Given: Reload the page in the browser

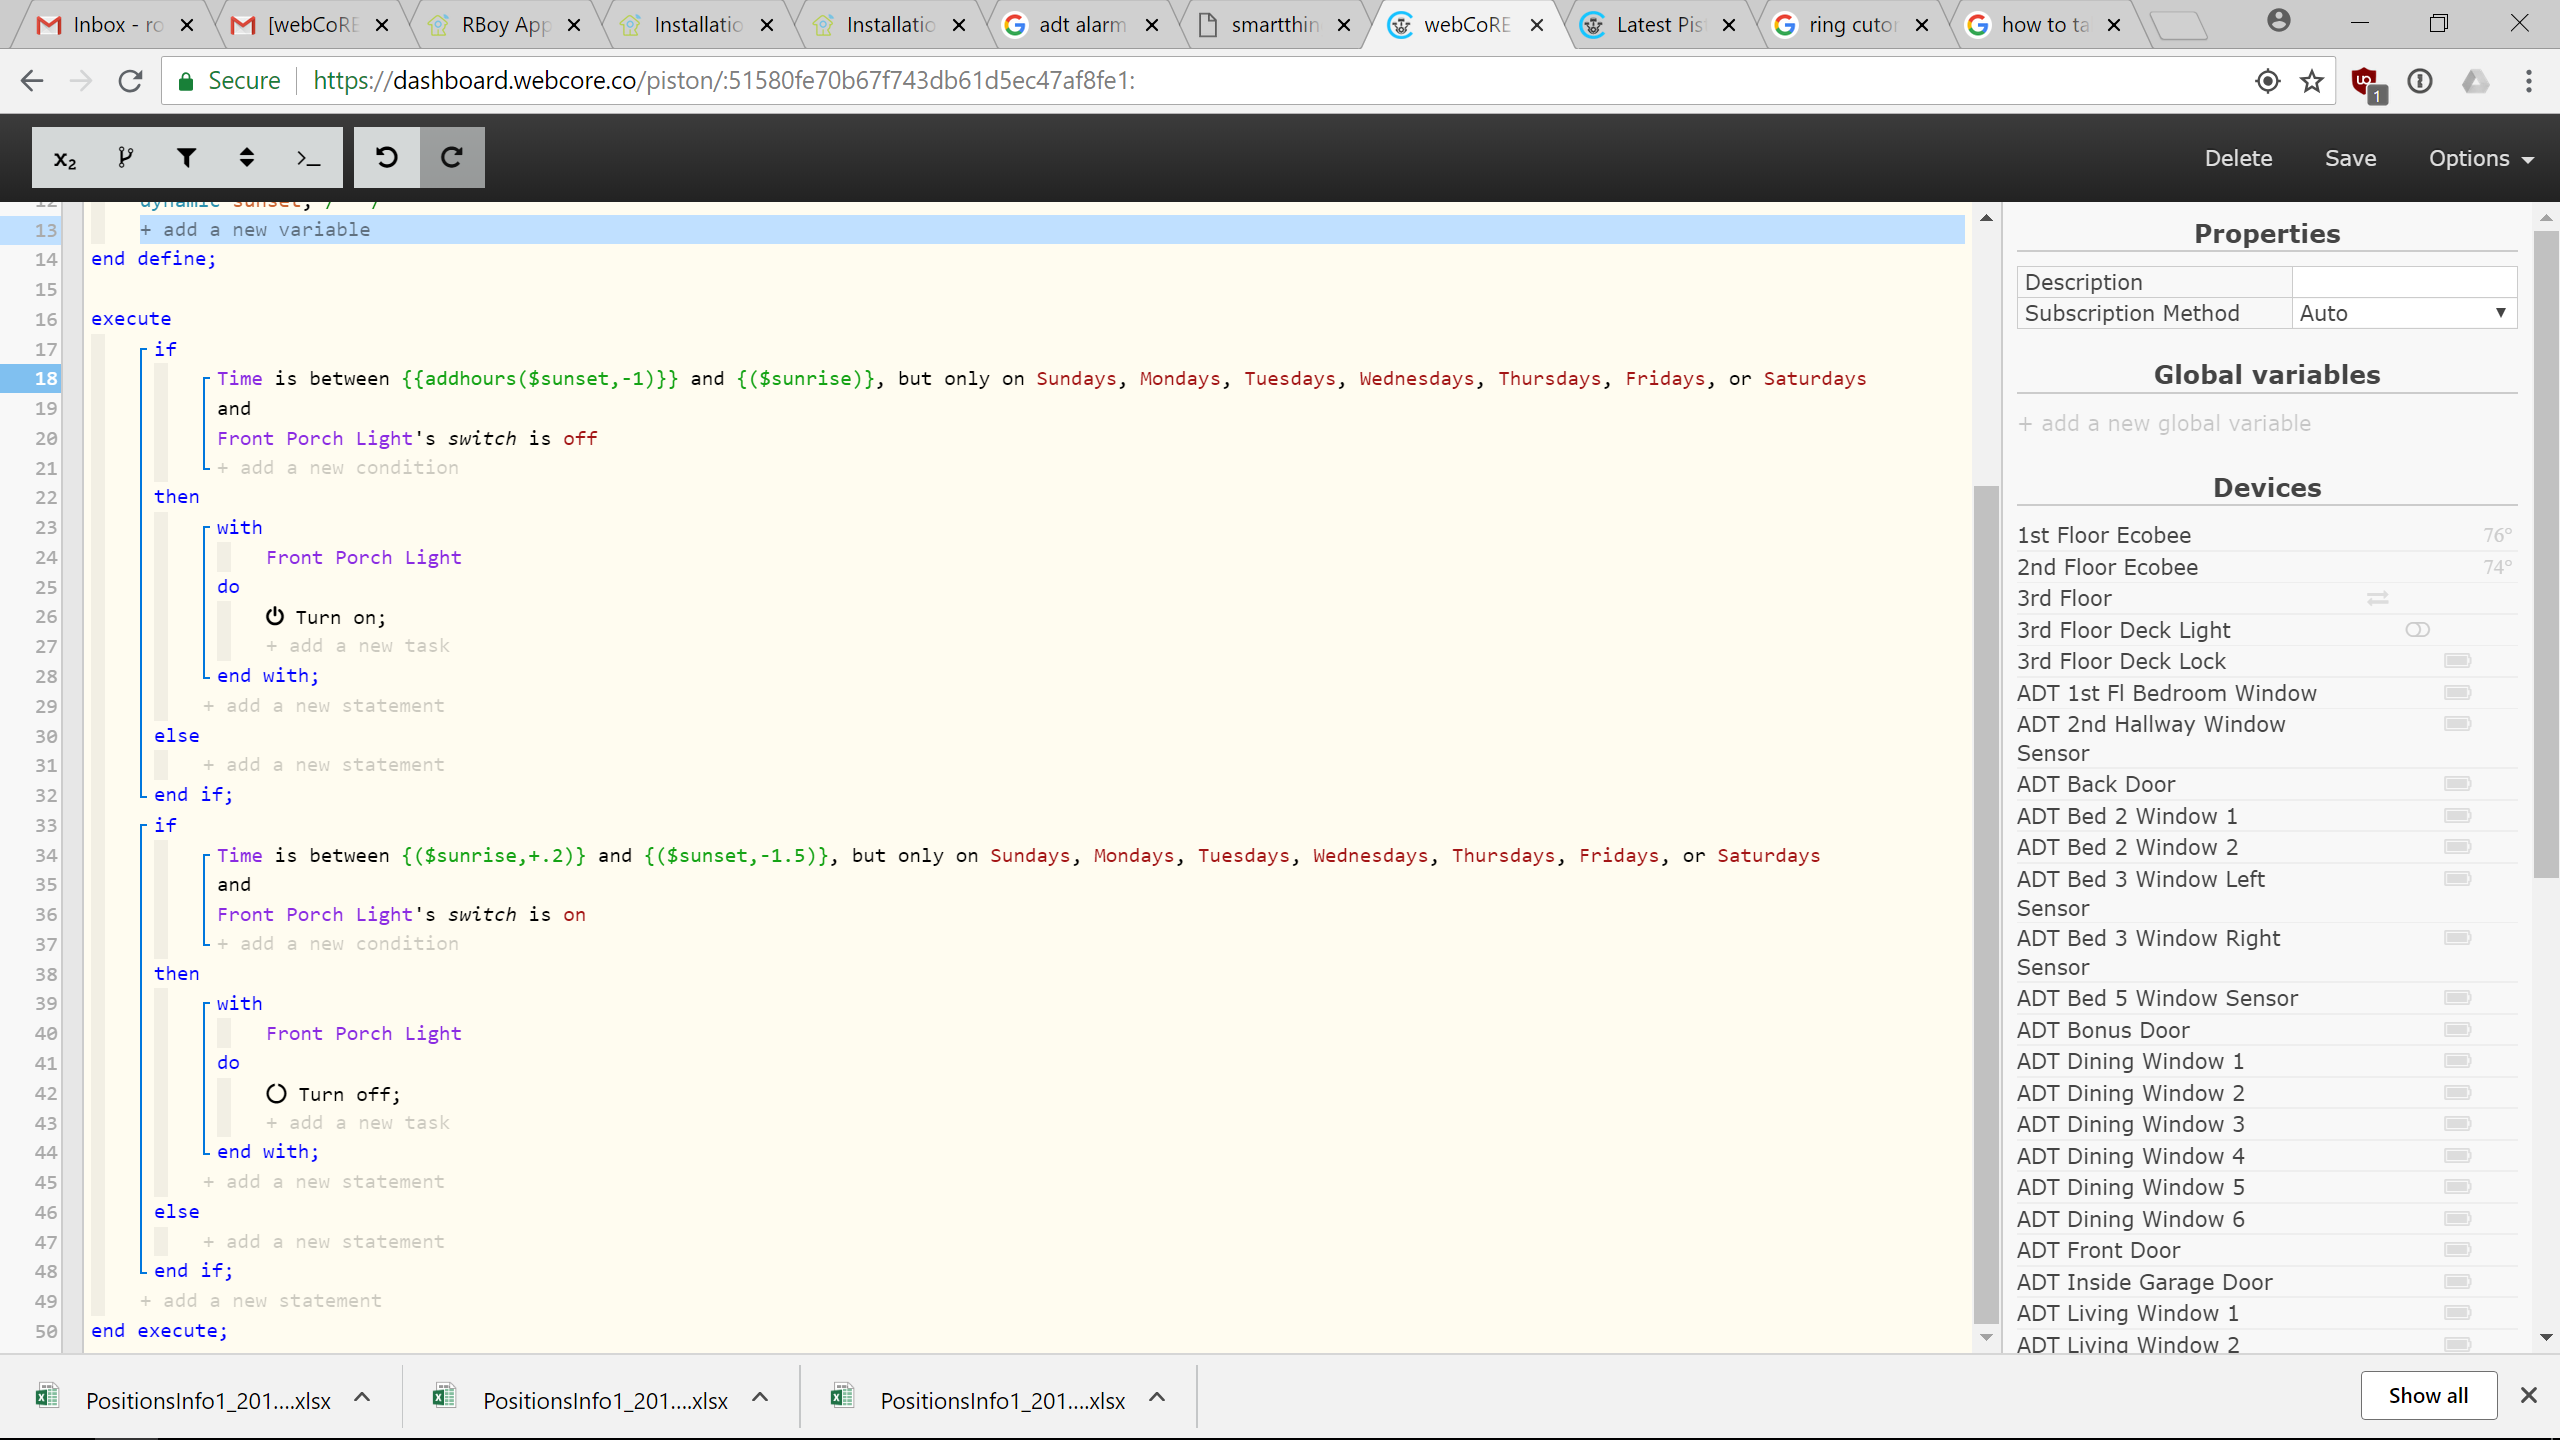Looking at the screenshot, I should pos(130,81).
